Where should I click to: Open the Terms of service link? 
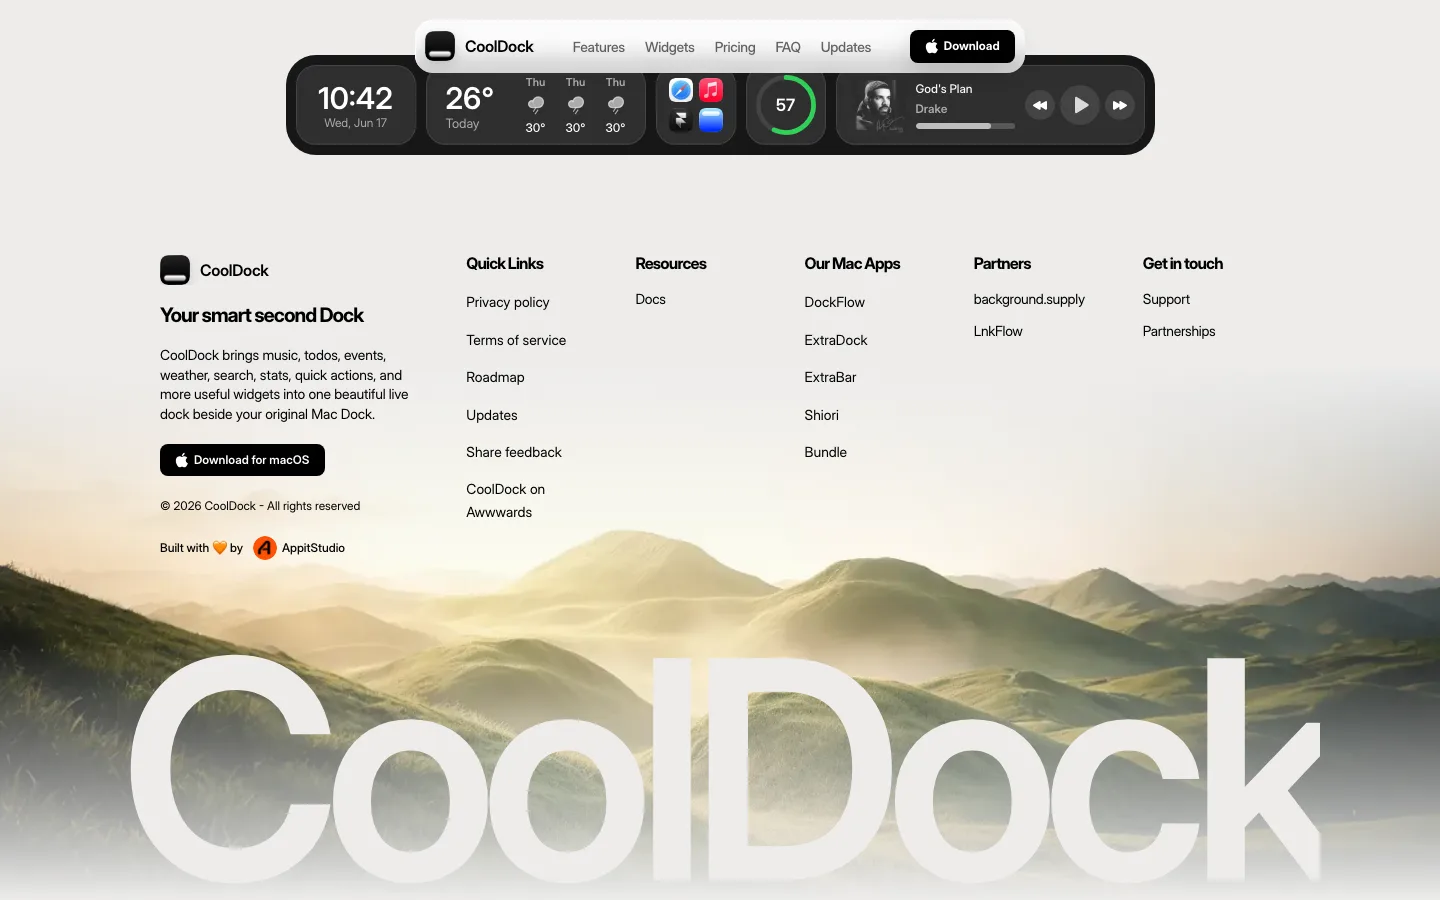coord(516,340)
